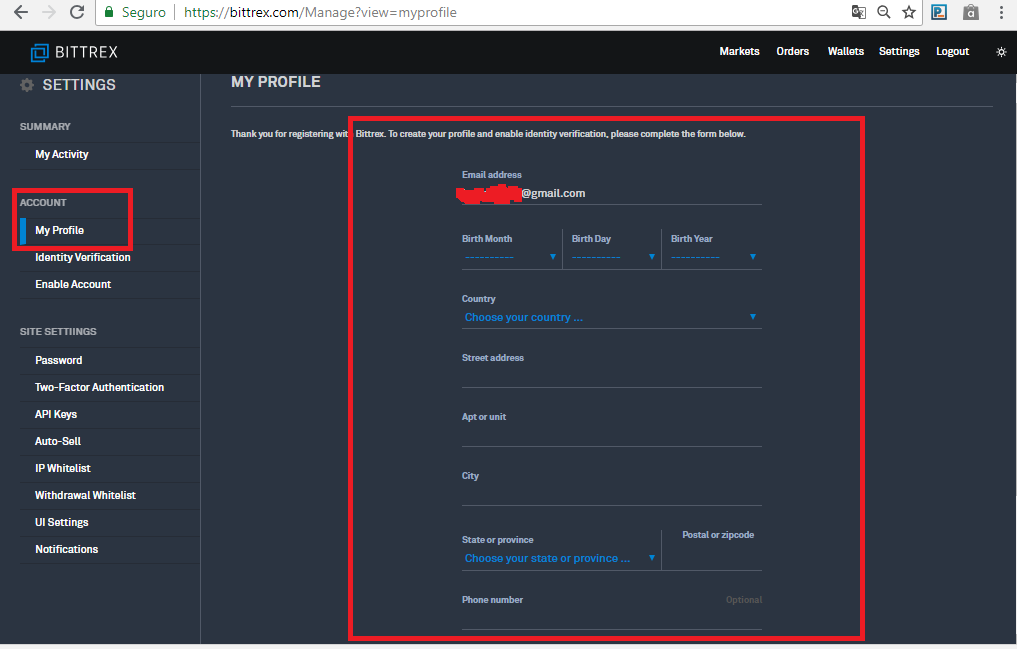Open API Keys settings
This screenshot has width=1017, height=649.
pos(56,414)
